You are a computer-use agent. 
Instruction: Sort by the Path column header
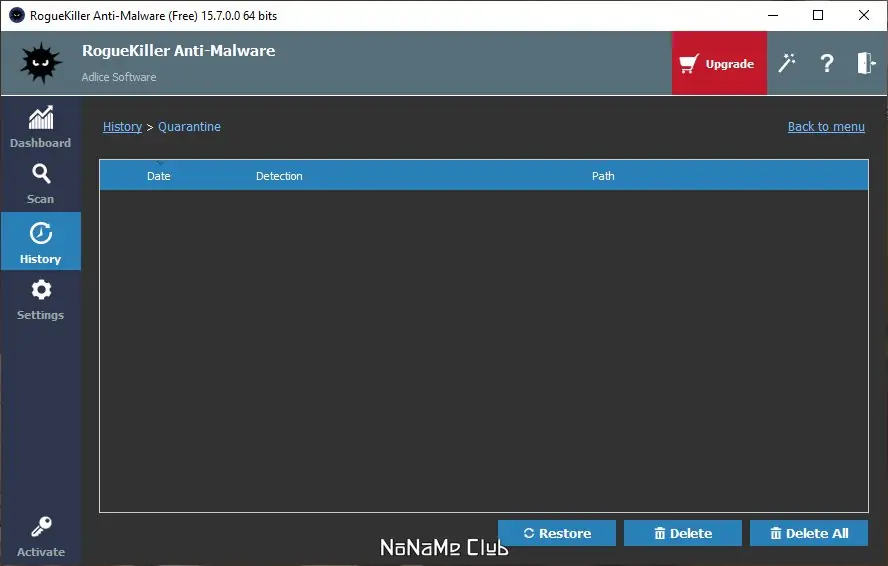pyautogui.click(x=603, y=176)
